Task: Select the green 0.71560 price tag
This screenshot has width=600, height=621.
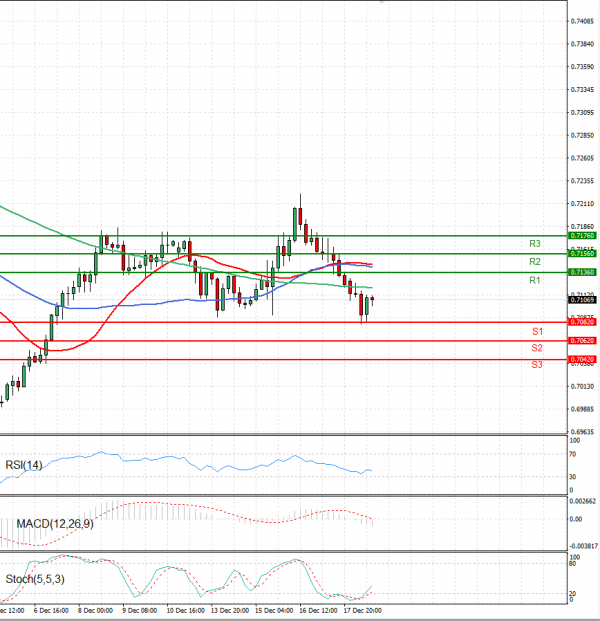Action: tap(582, 253)
